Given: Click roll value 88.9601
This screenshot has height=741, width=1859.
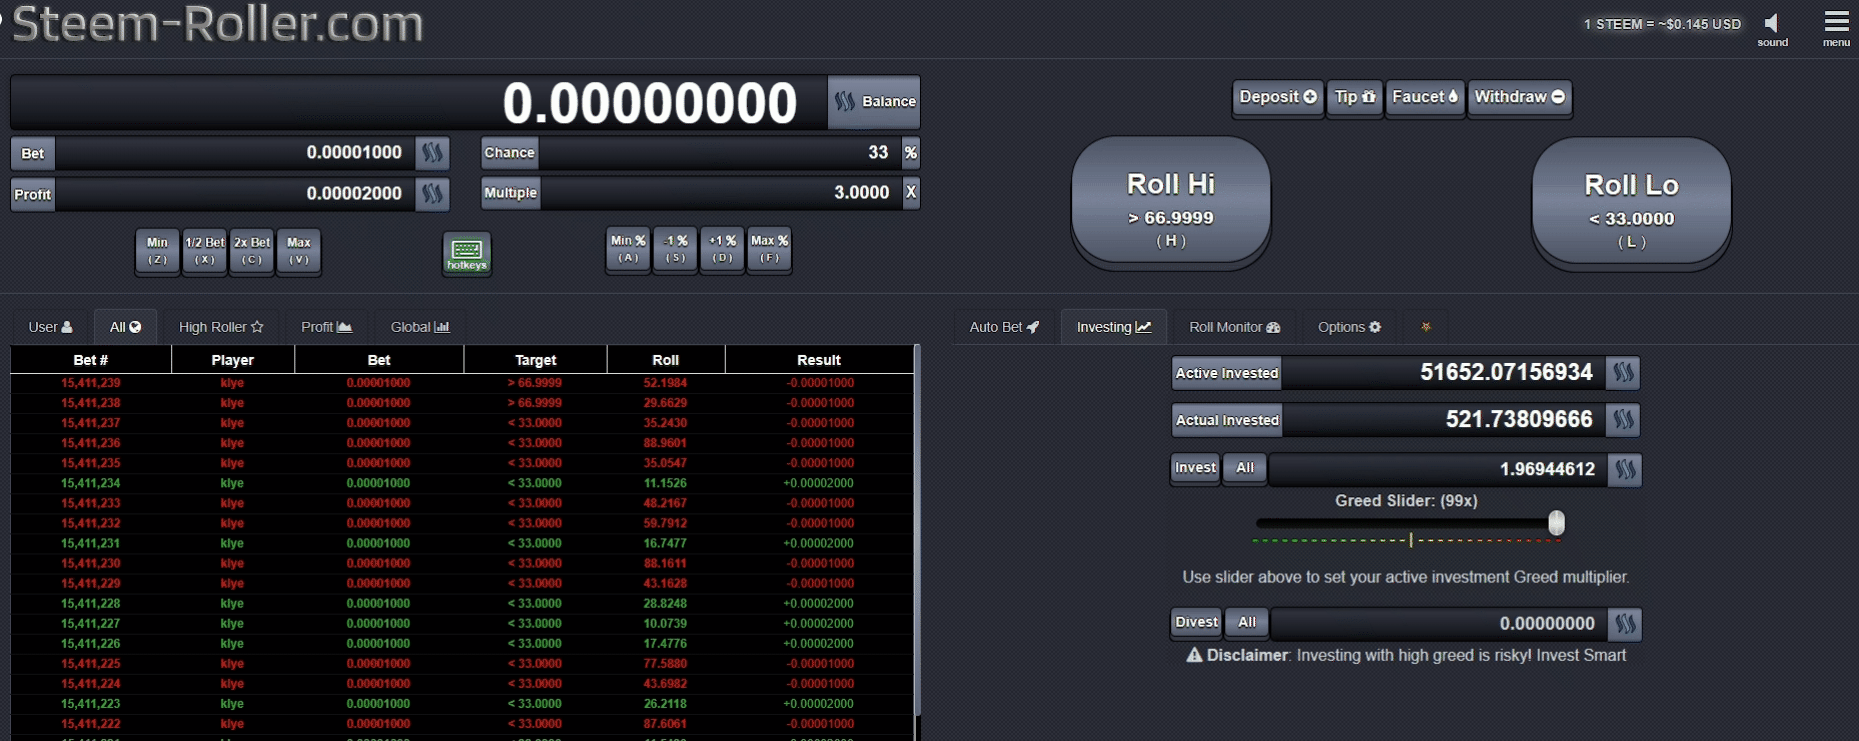Looking at the screenshot, I should pyautogui.click(x=665, y=443).
